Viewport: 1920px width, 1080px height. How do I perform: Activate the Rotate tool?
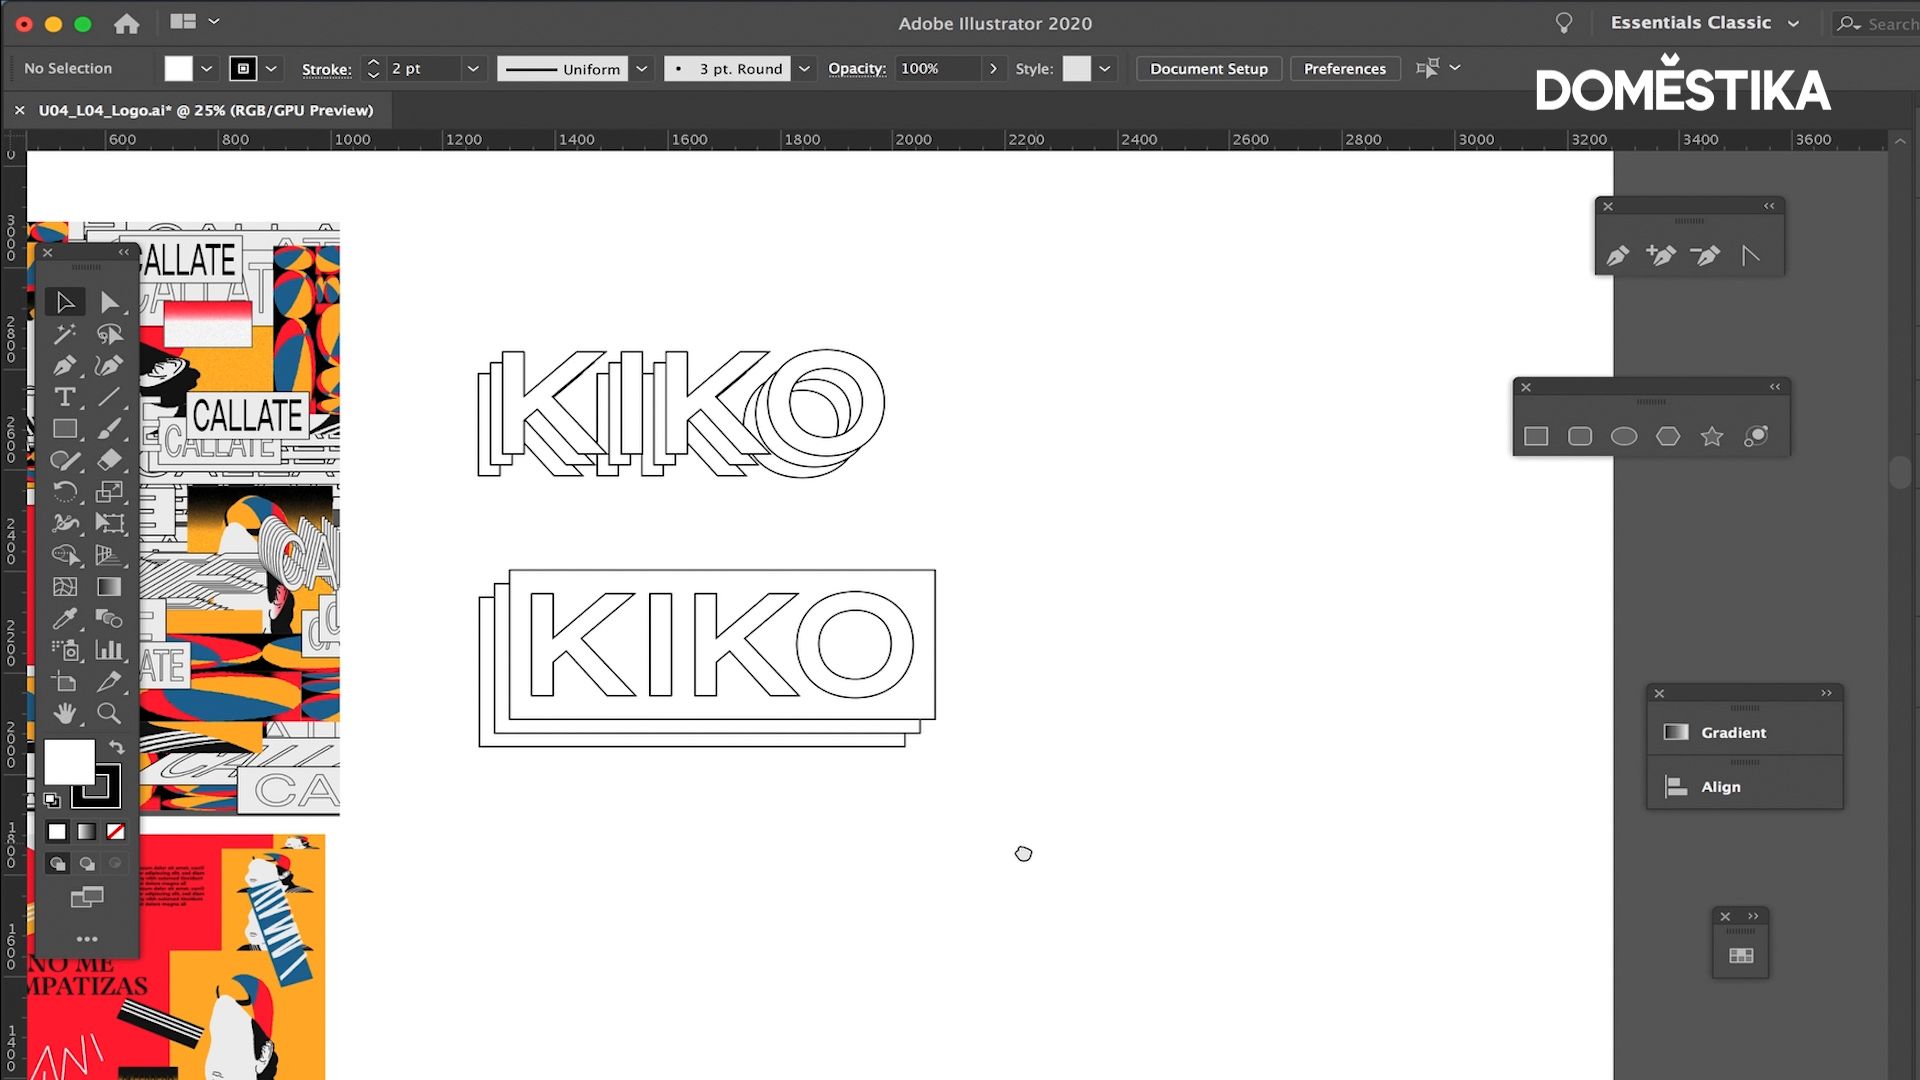click(65, 492)
